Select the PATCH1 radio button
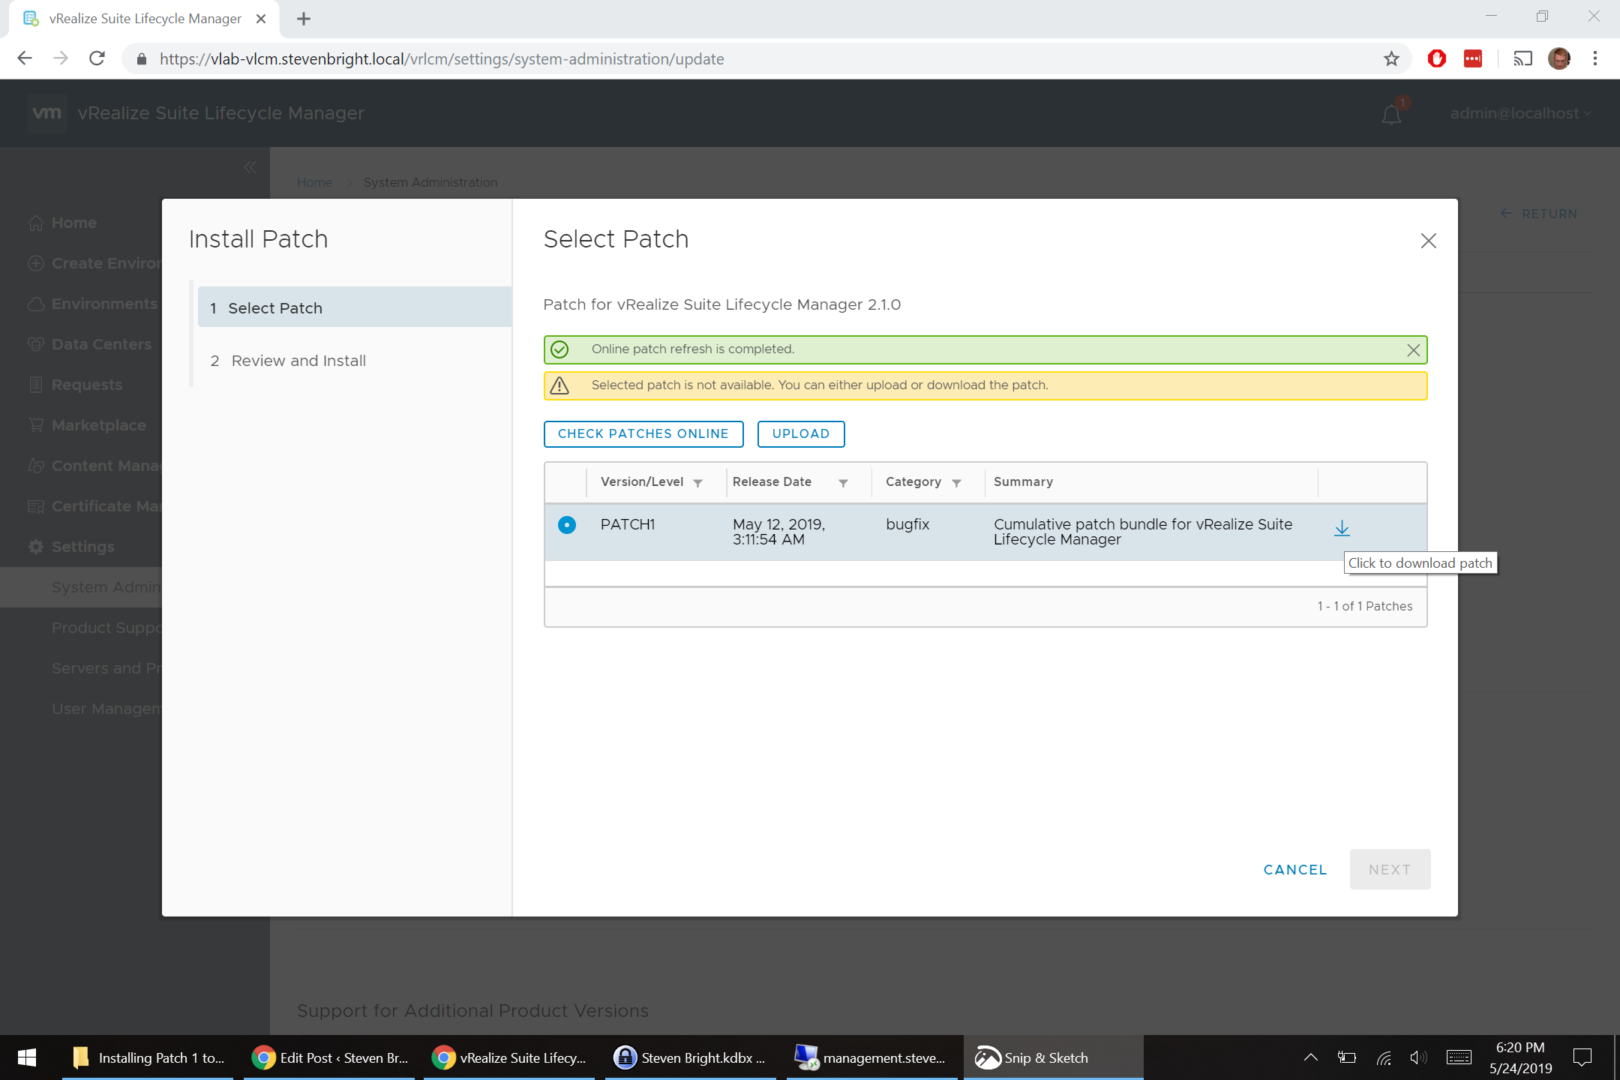Image resolution: width=1620 pixels, height=1080 pixels. click(567, 525)
